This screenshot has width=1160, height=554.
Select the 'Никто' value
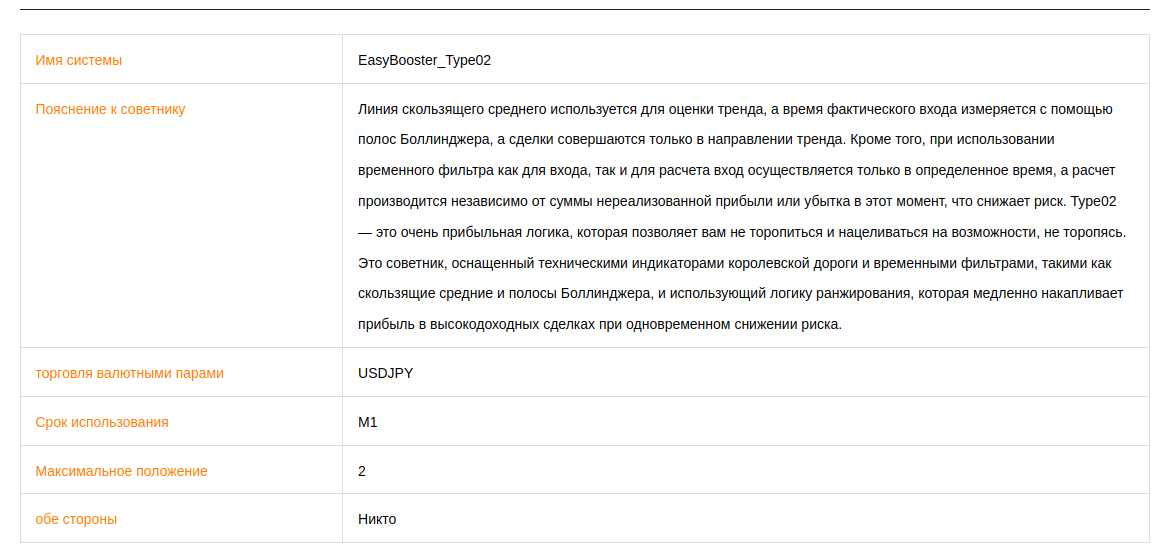377,519
